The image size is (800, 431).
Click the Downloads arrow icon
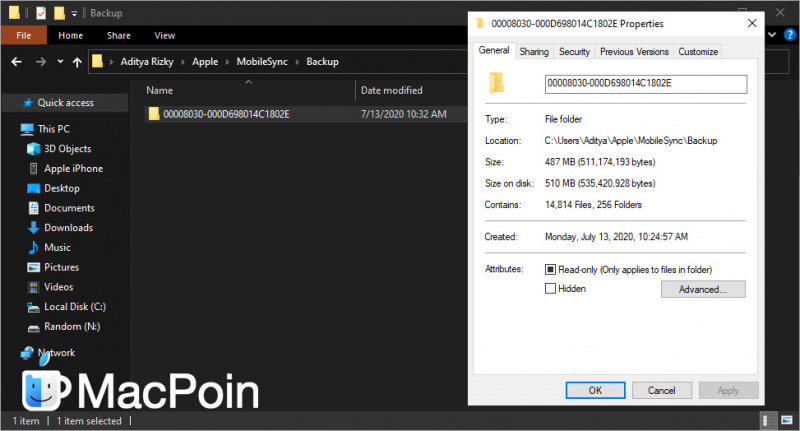[34, 227]
